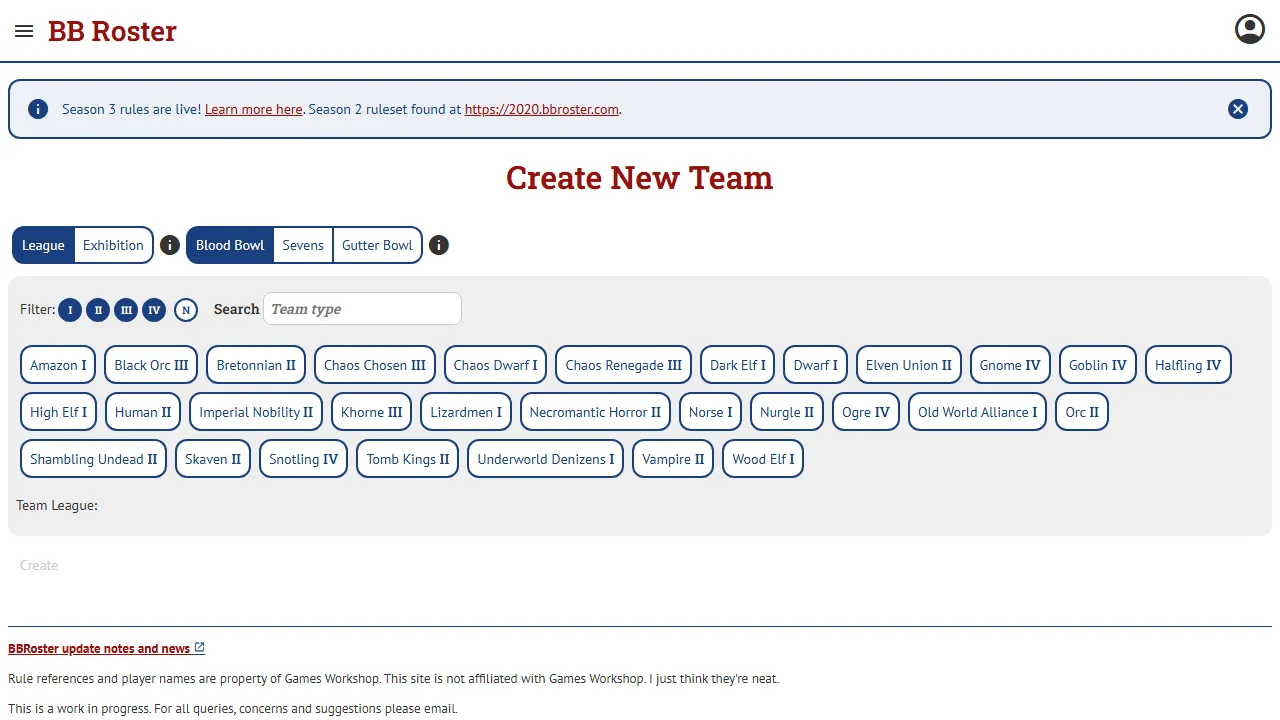
Task: Open BBRoster update notes and news
Action: point(99,648)
